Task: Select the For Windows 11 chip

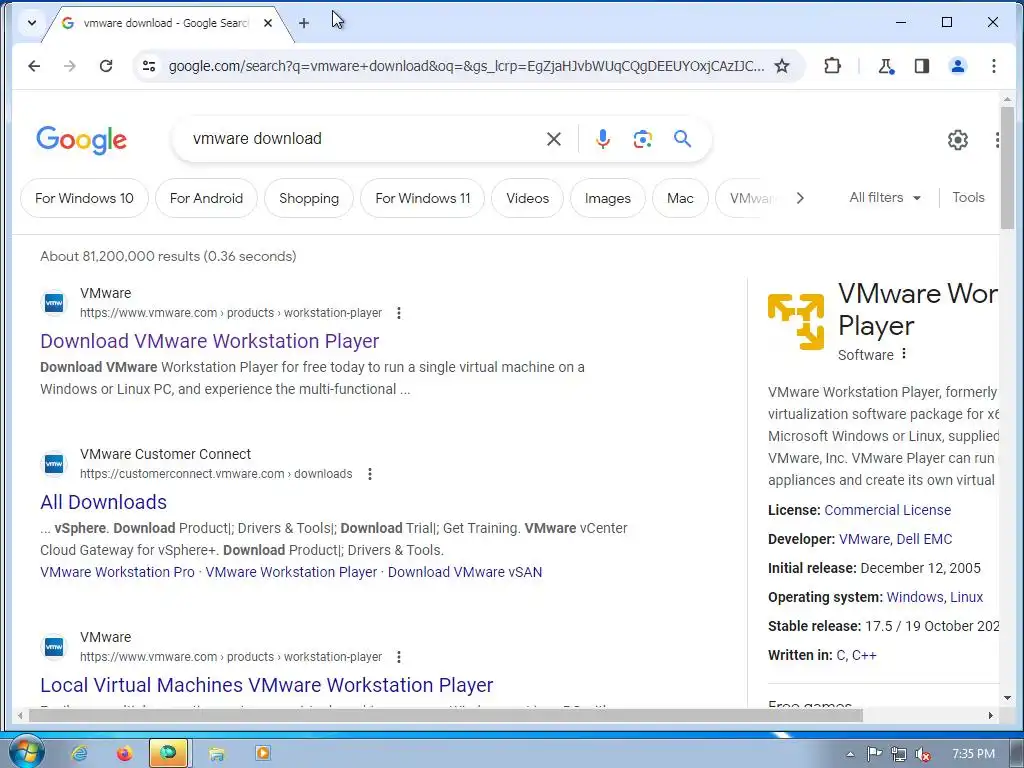Action: pos(423,198)
